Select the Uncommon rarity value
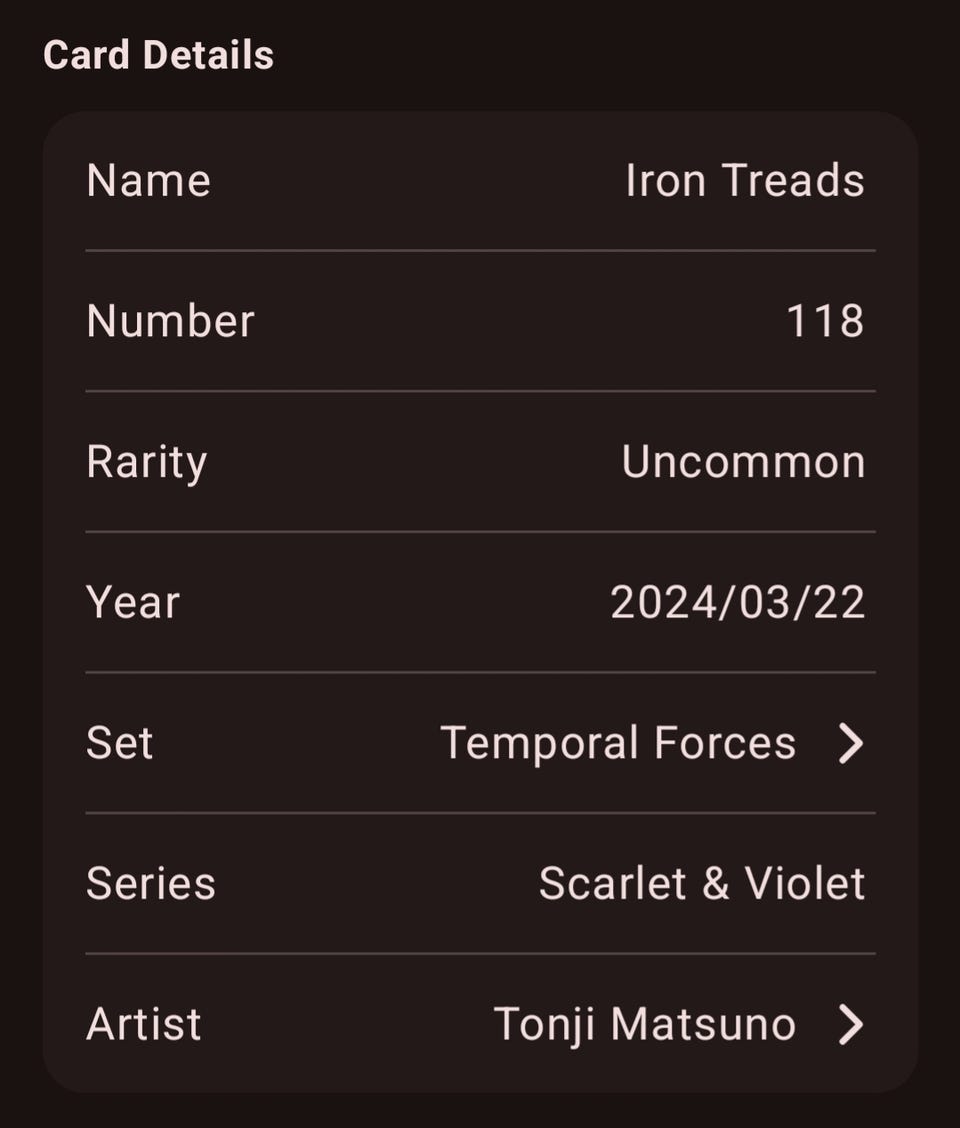Image resolution: width=960 pixels, height=1128 pixels. (743, 462)
